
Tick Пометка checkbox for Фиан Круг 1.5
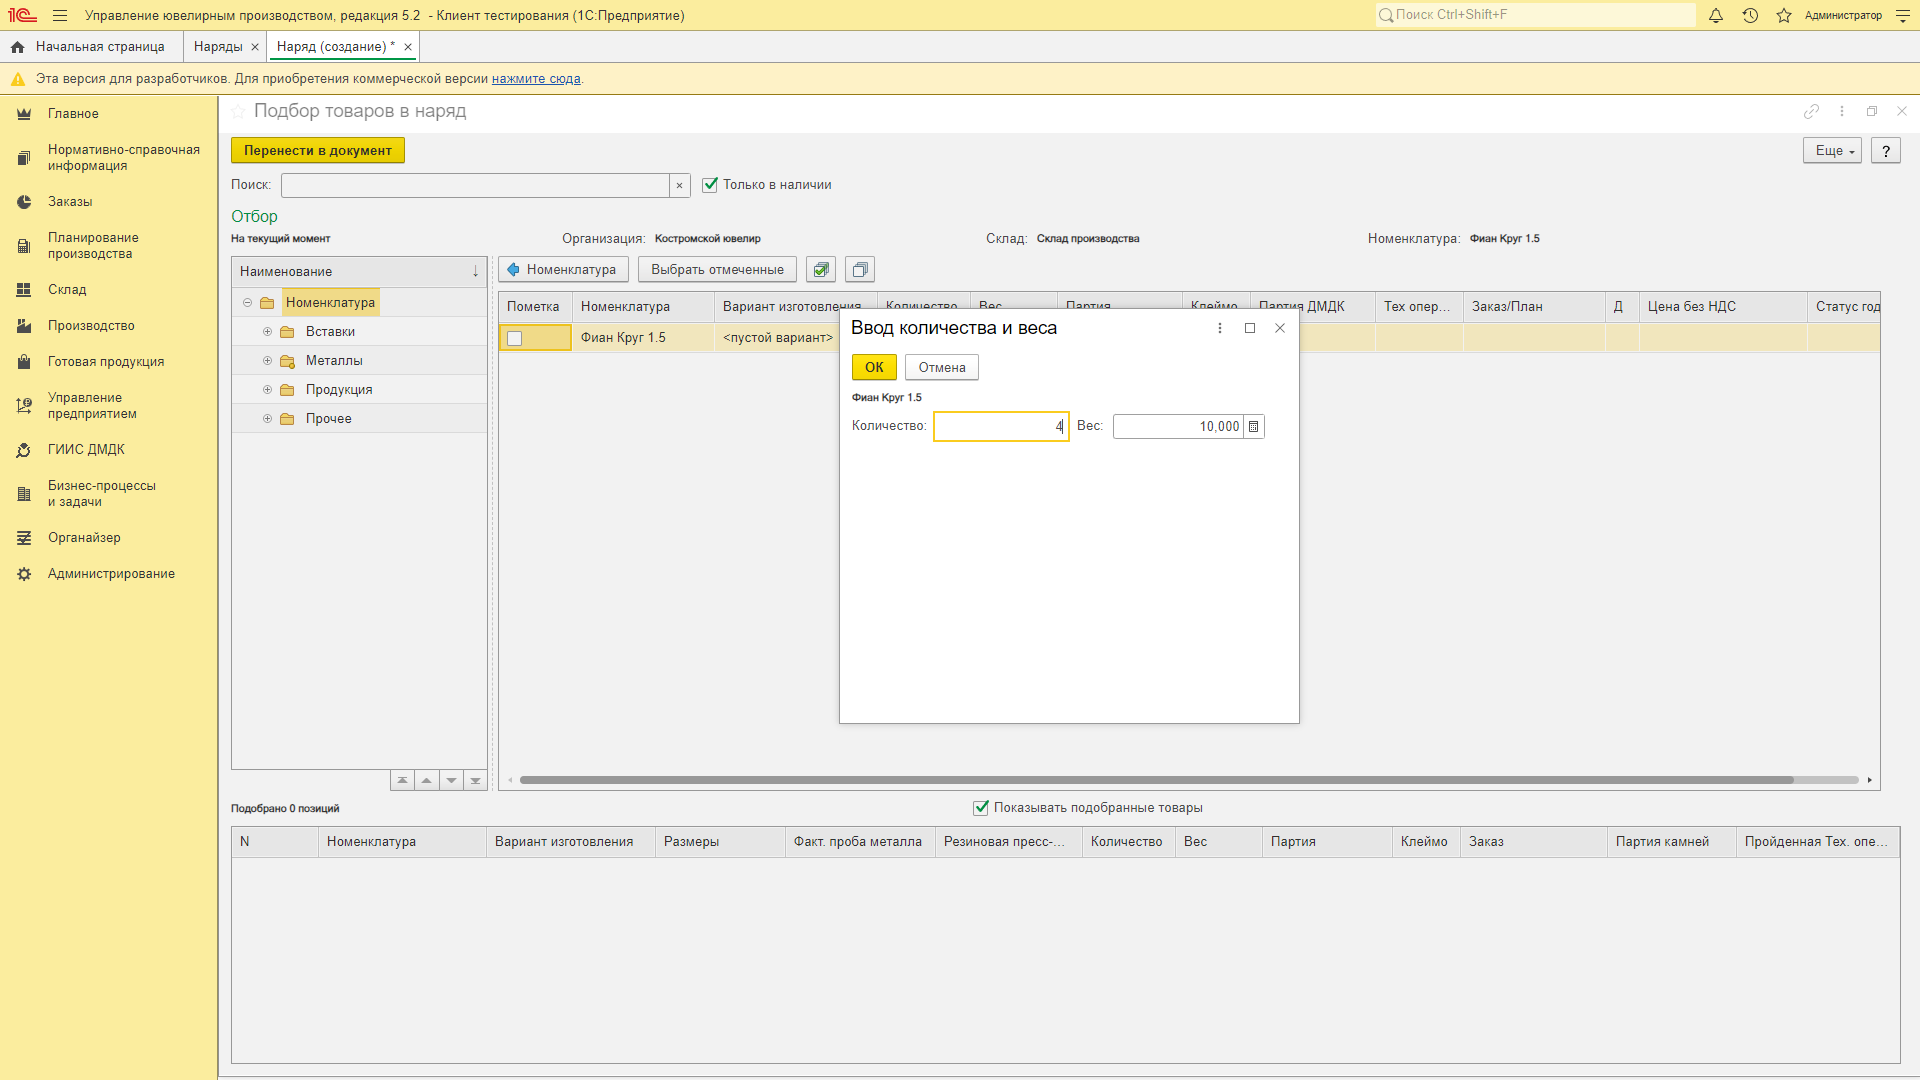pos(514,338)
